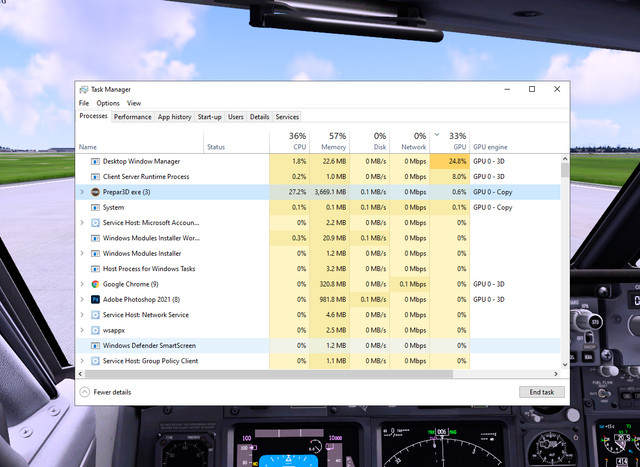The height and width of the screenshot is (467, 640).
Task: Click the horizontal scrollbar right arrow
Action: tap(556, 374)
